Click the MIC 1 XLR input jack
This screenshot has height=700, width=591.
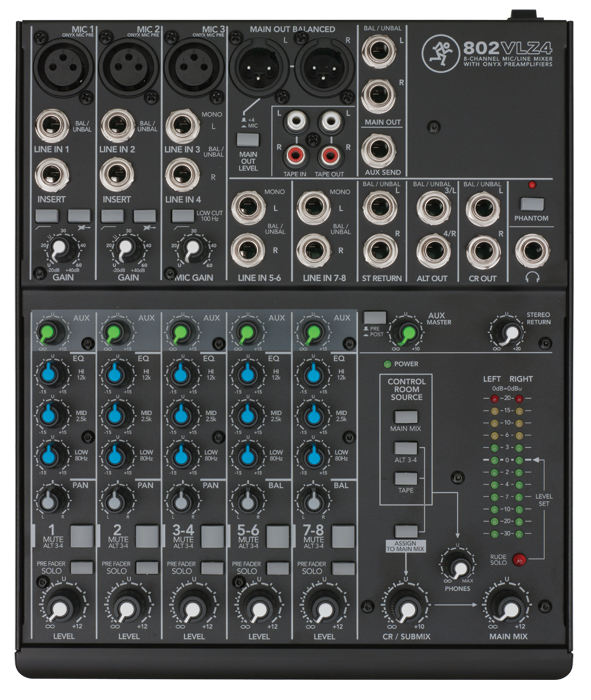tap(63, 66)
